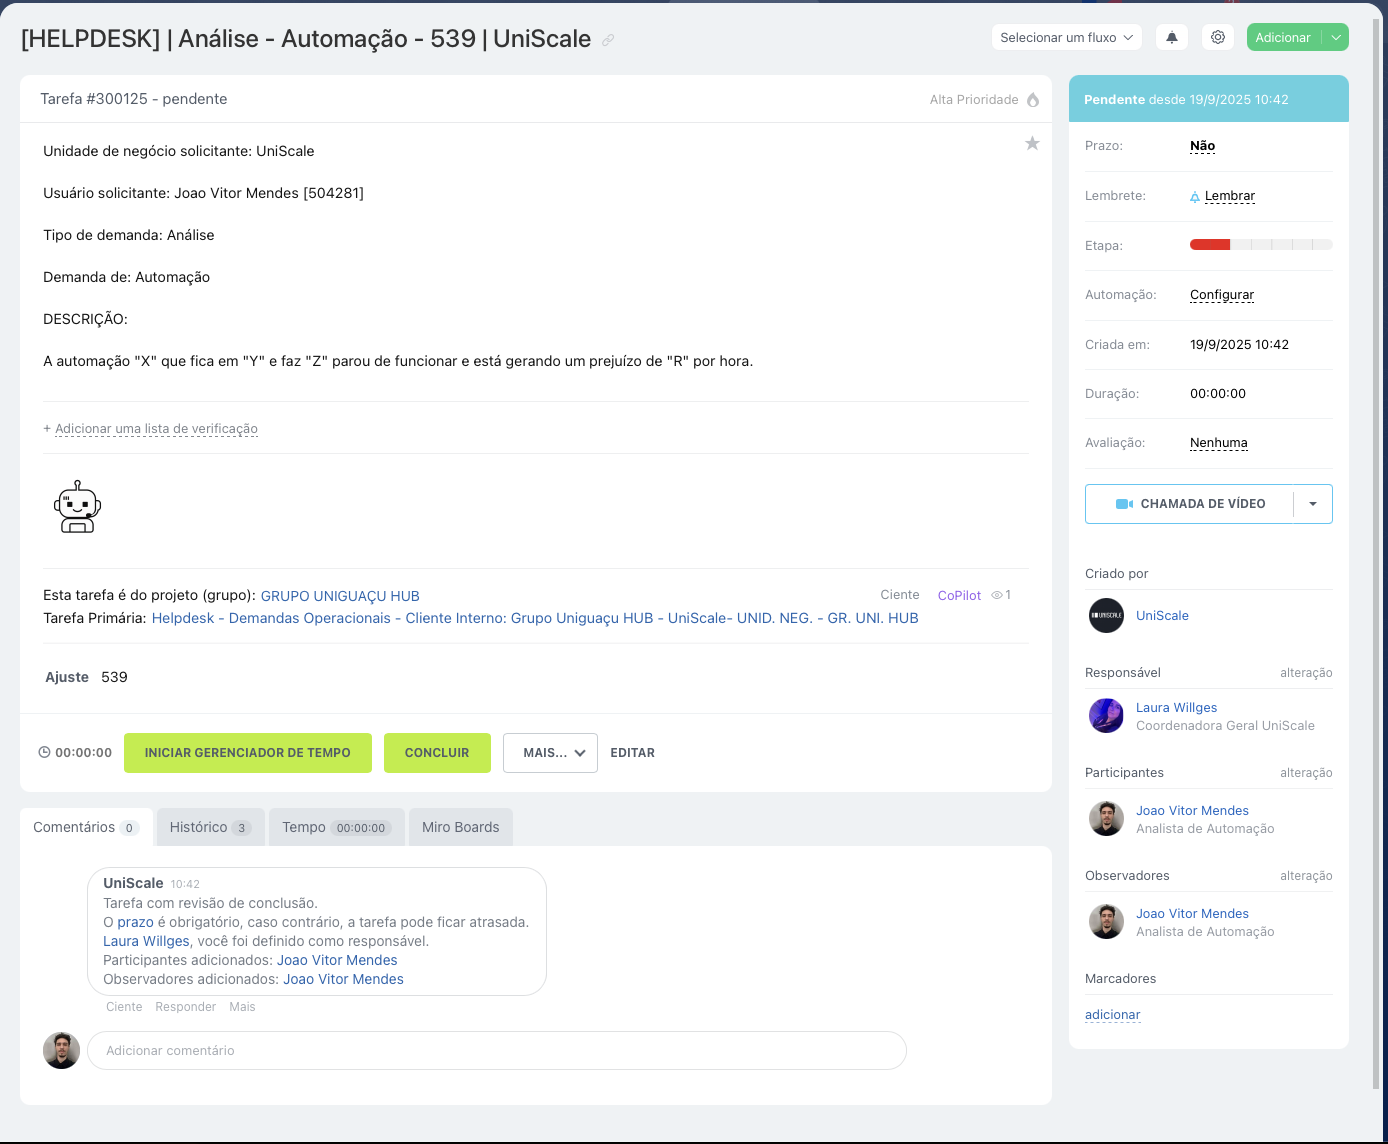Image resolution: width=1388 pixels, height=1144 pixels.
Task: Expand the Adicionar button arrow
Action: [x=1336, y=38]
